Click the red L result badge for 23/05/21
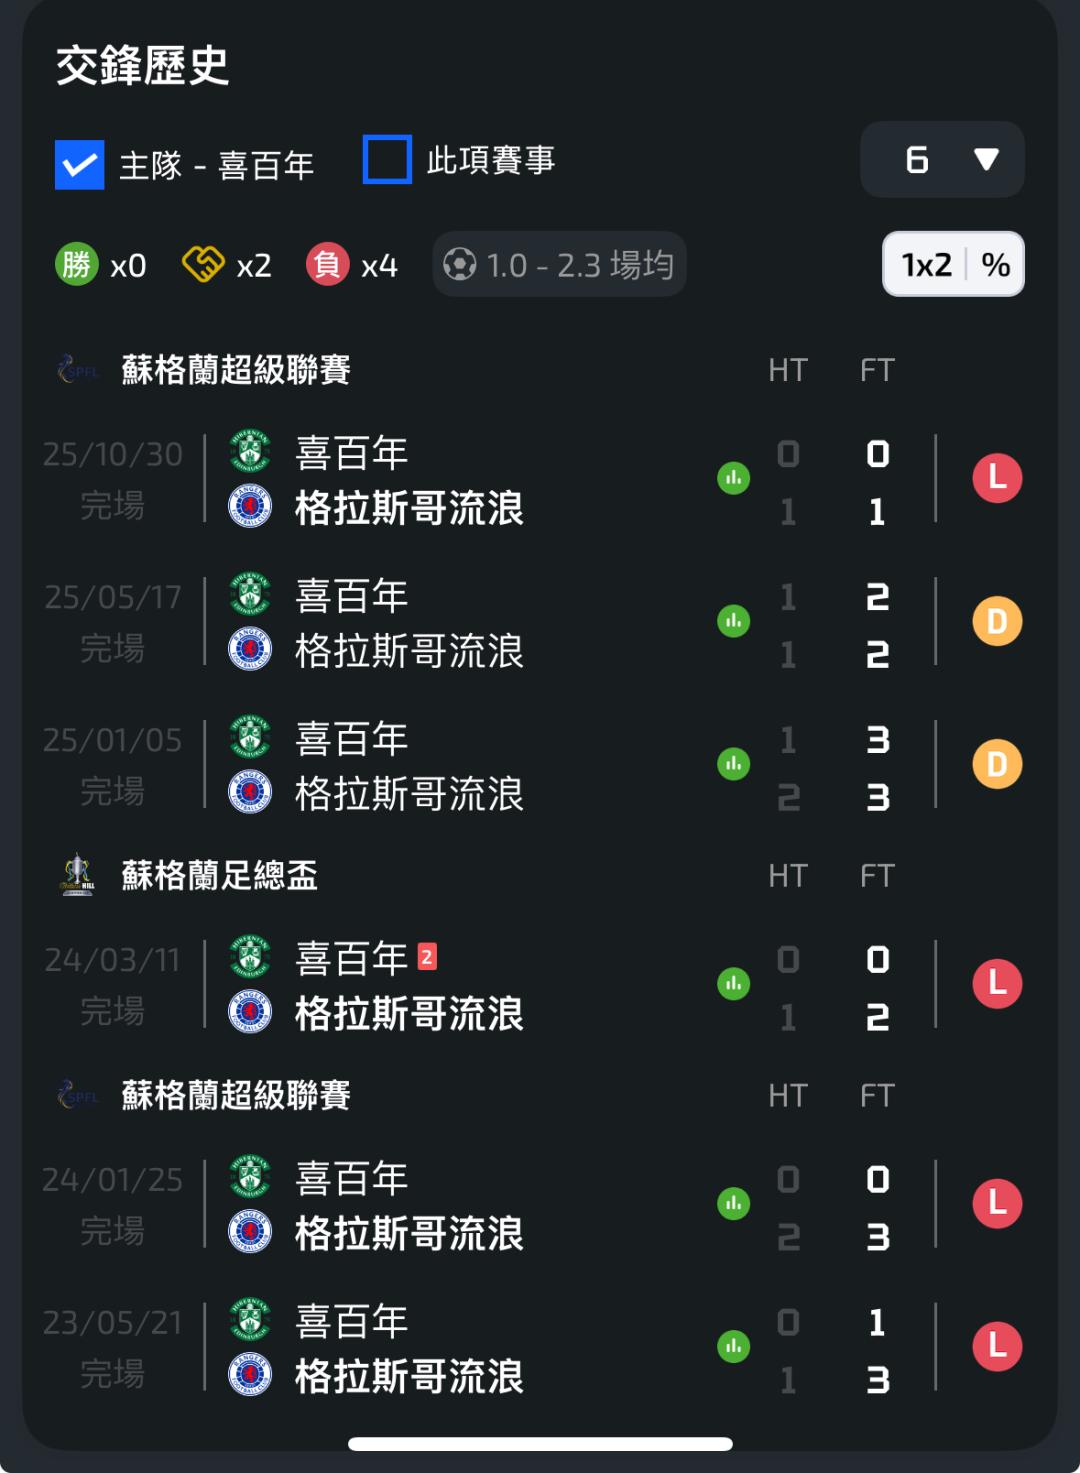1080x1473 pixels. pyautogui.click(x=997, y=1347)
